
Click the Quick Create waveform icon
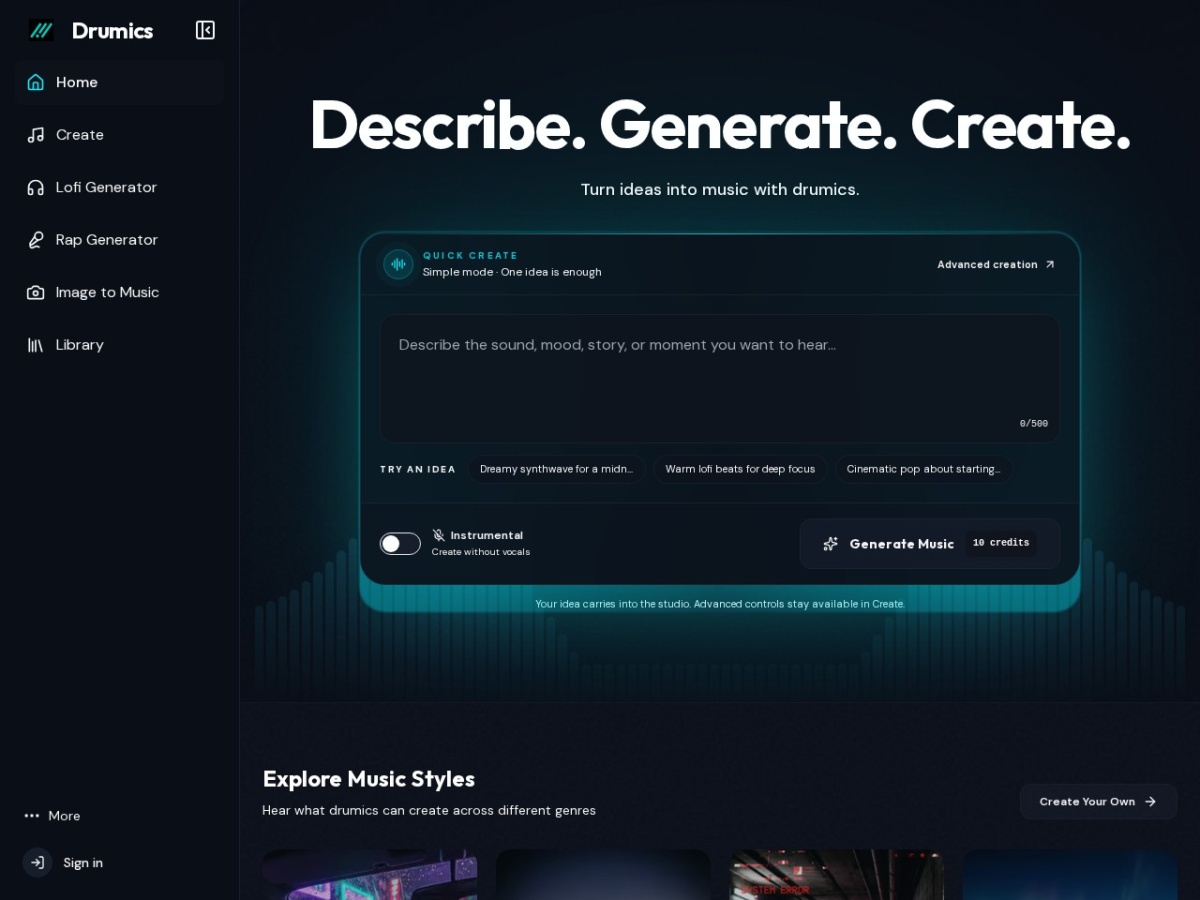pyautogui.click(x=398, y=264)
